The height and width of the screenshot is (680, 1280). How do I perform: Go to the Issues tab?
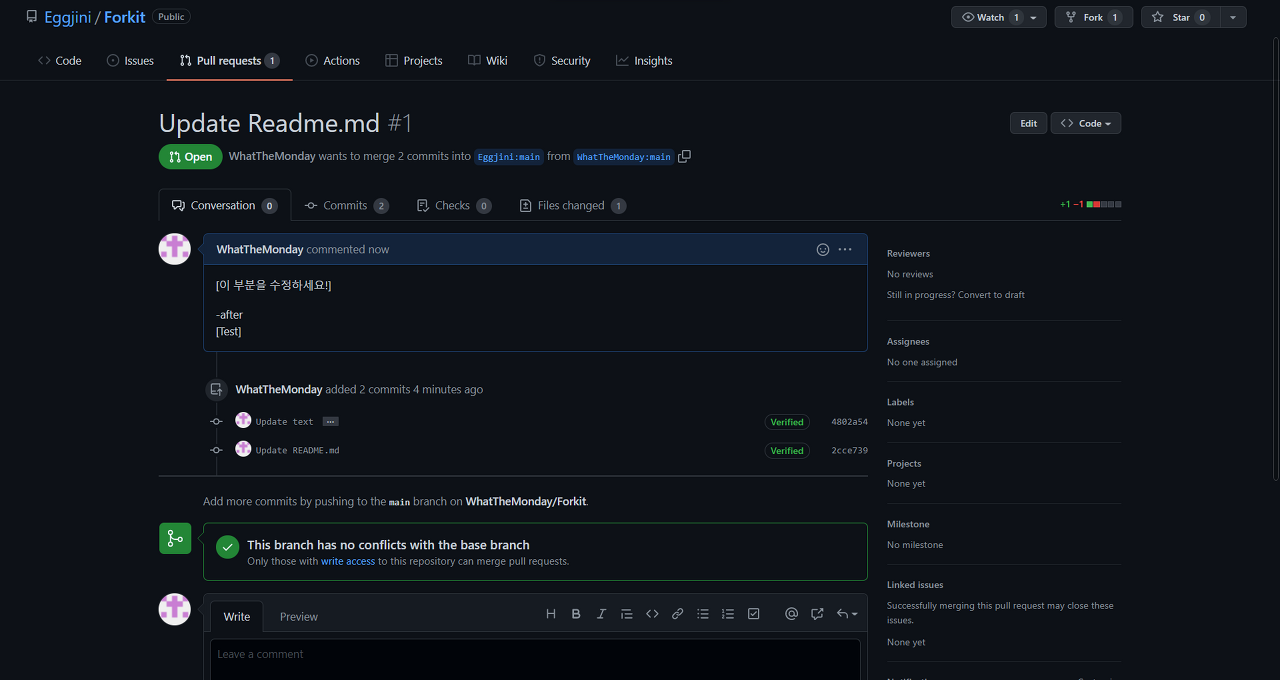pos(130,61)
